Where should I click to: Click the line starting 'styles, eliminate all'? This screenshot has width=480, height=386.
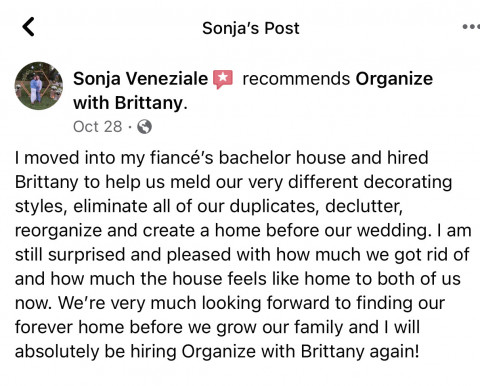click(209, 206)
